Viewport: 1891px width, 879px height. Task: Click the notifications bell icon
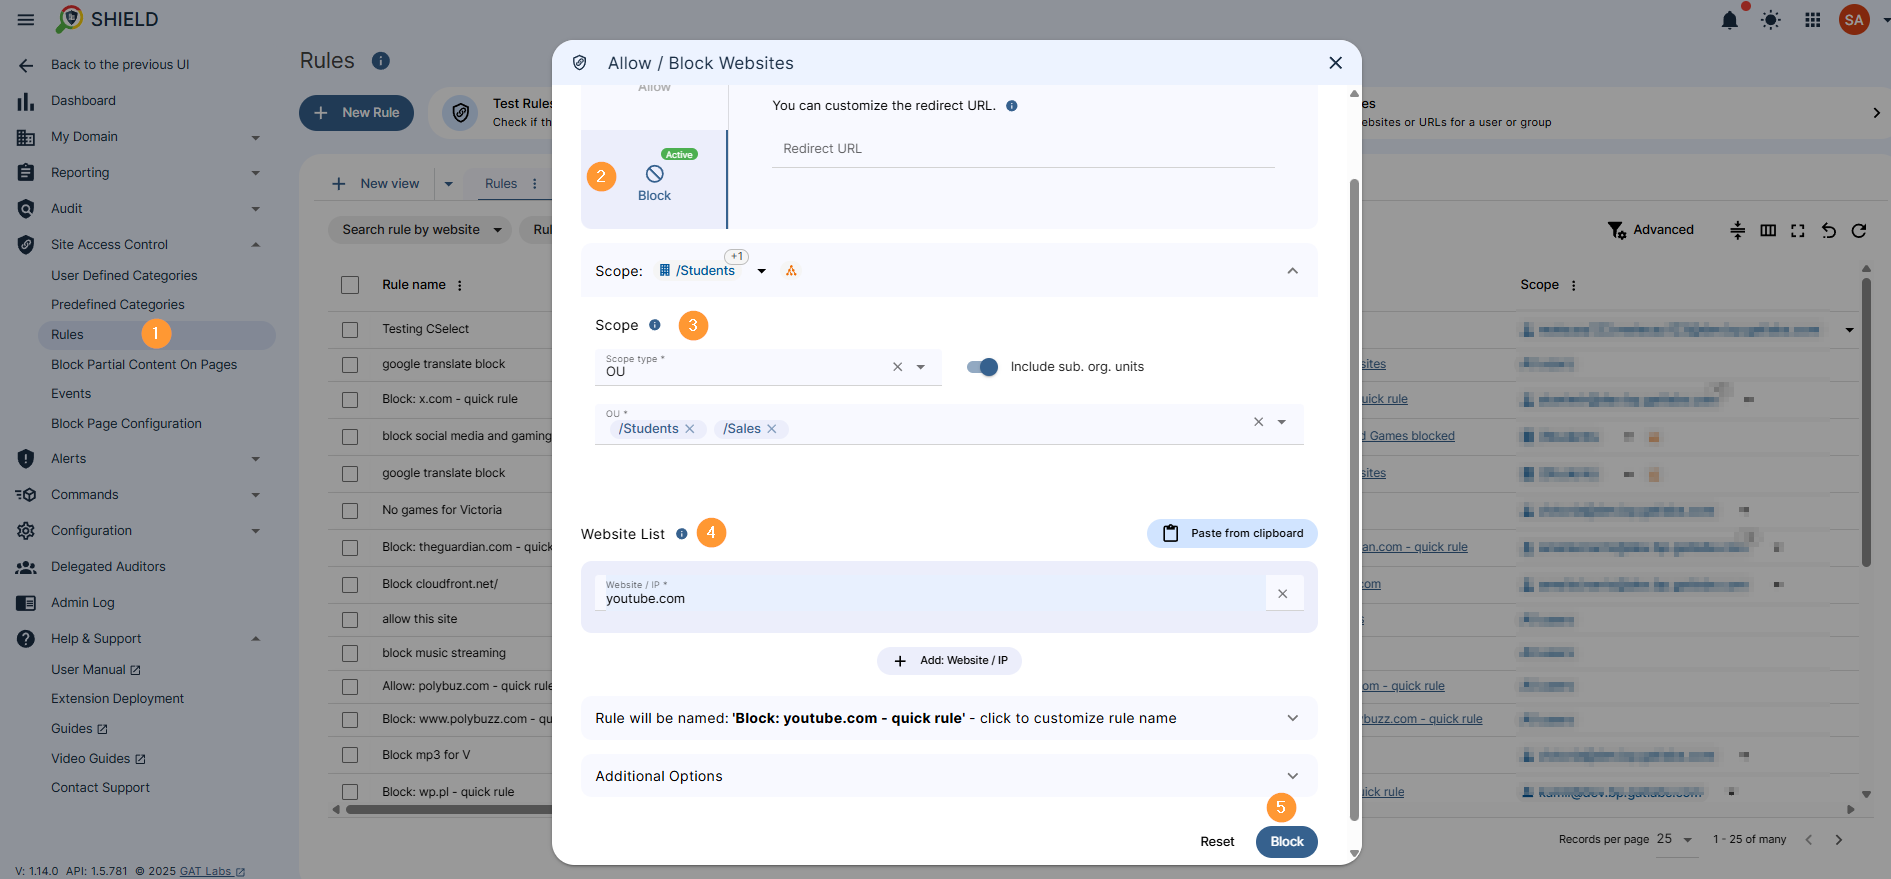1729,20
